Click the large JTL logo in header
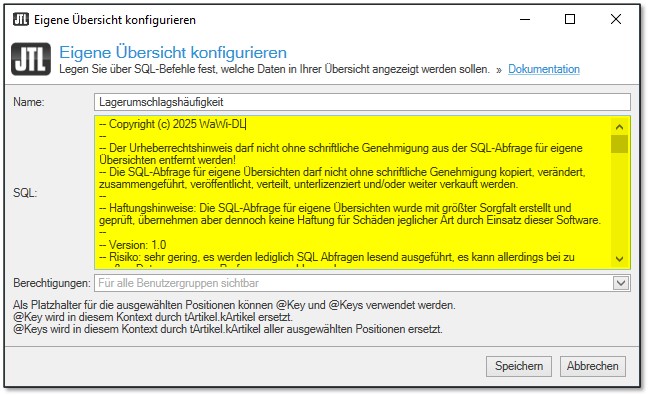This screenshot has width=649, height=396. [31, 59]
